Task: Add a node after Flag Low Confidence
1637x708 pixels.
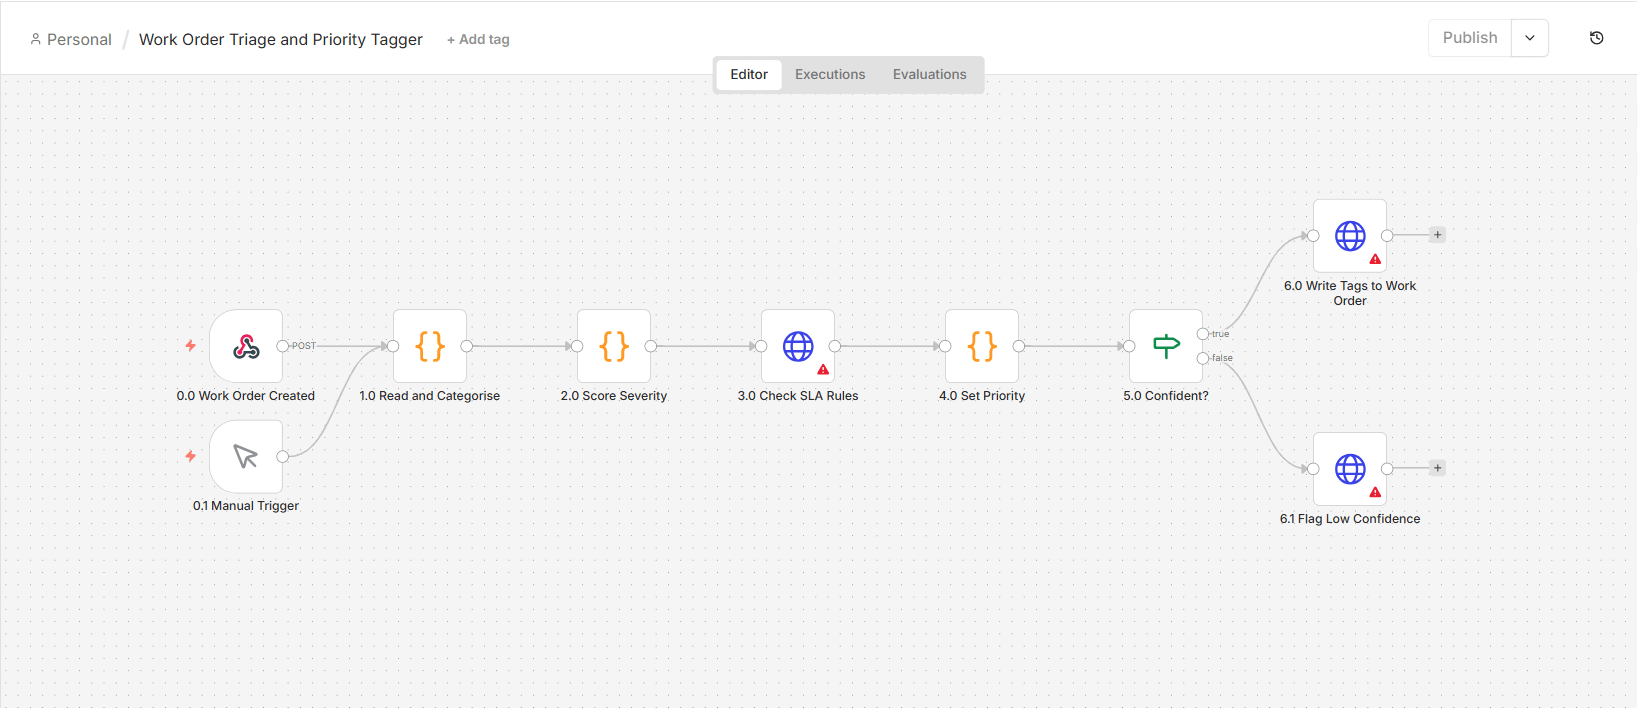Action: [1437, 468]
